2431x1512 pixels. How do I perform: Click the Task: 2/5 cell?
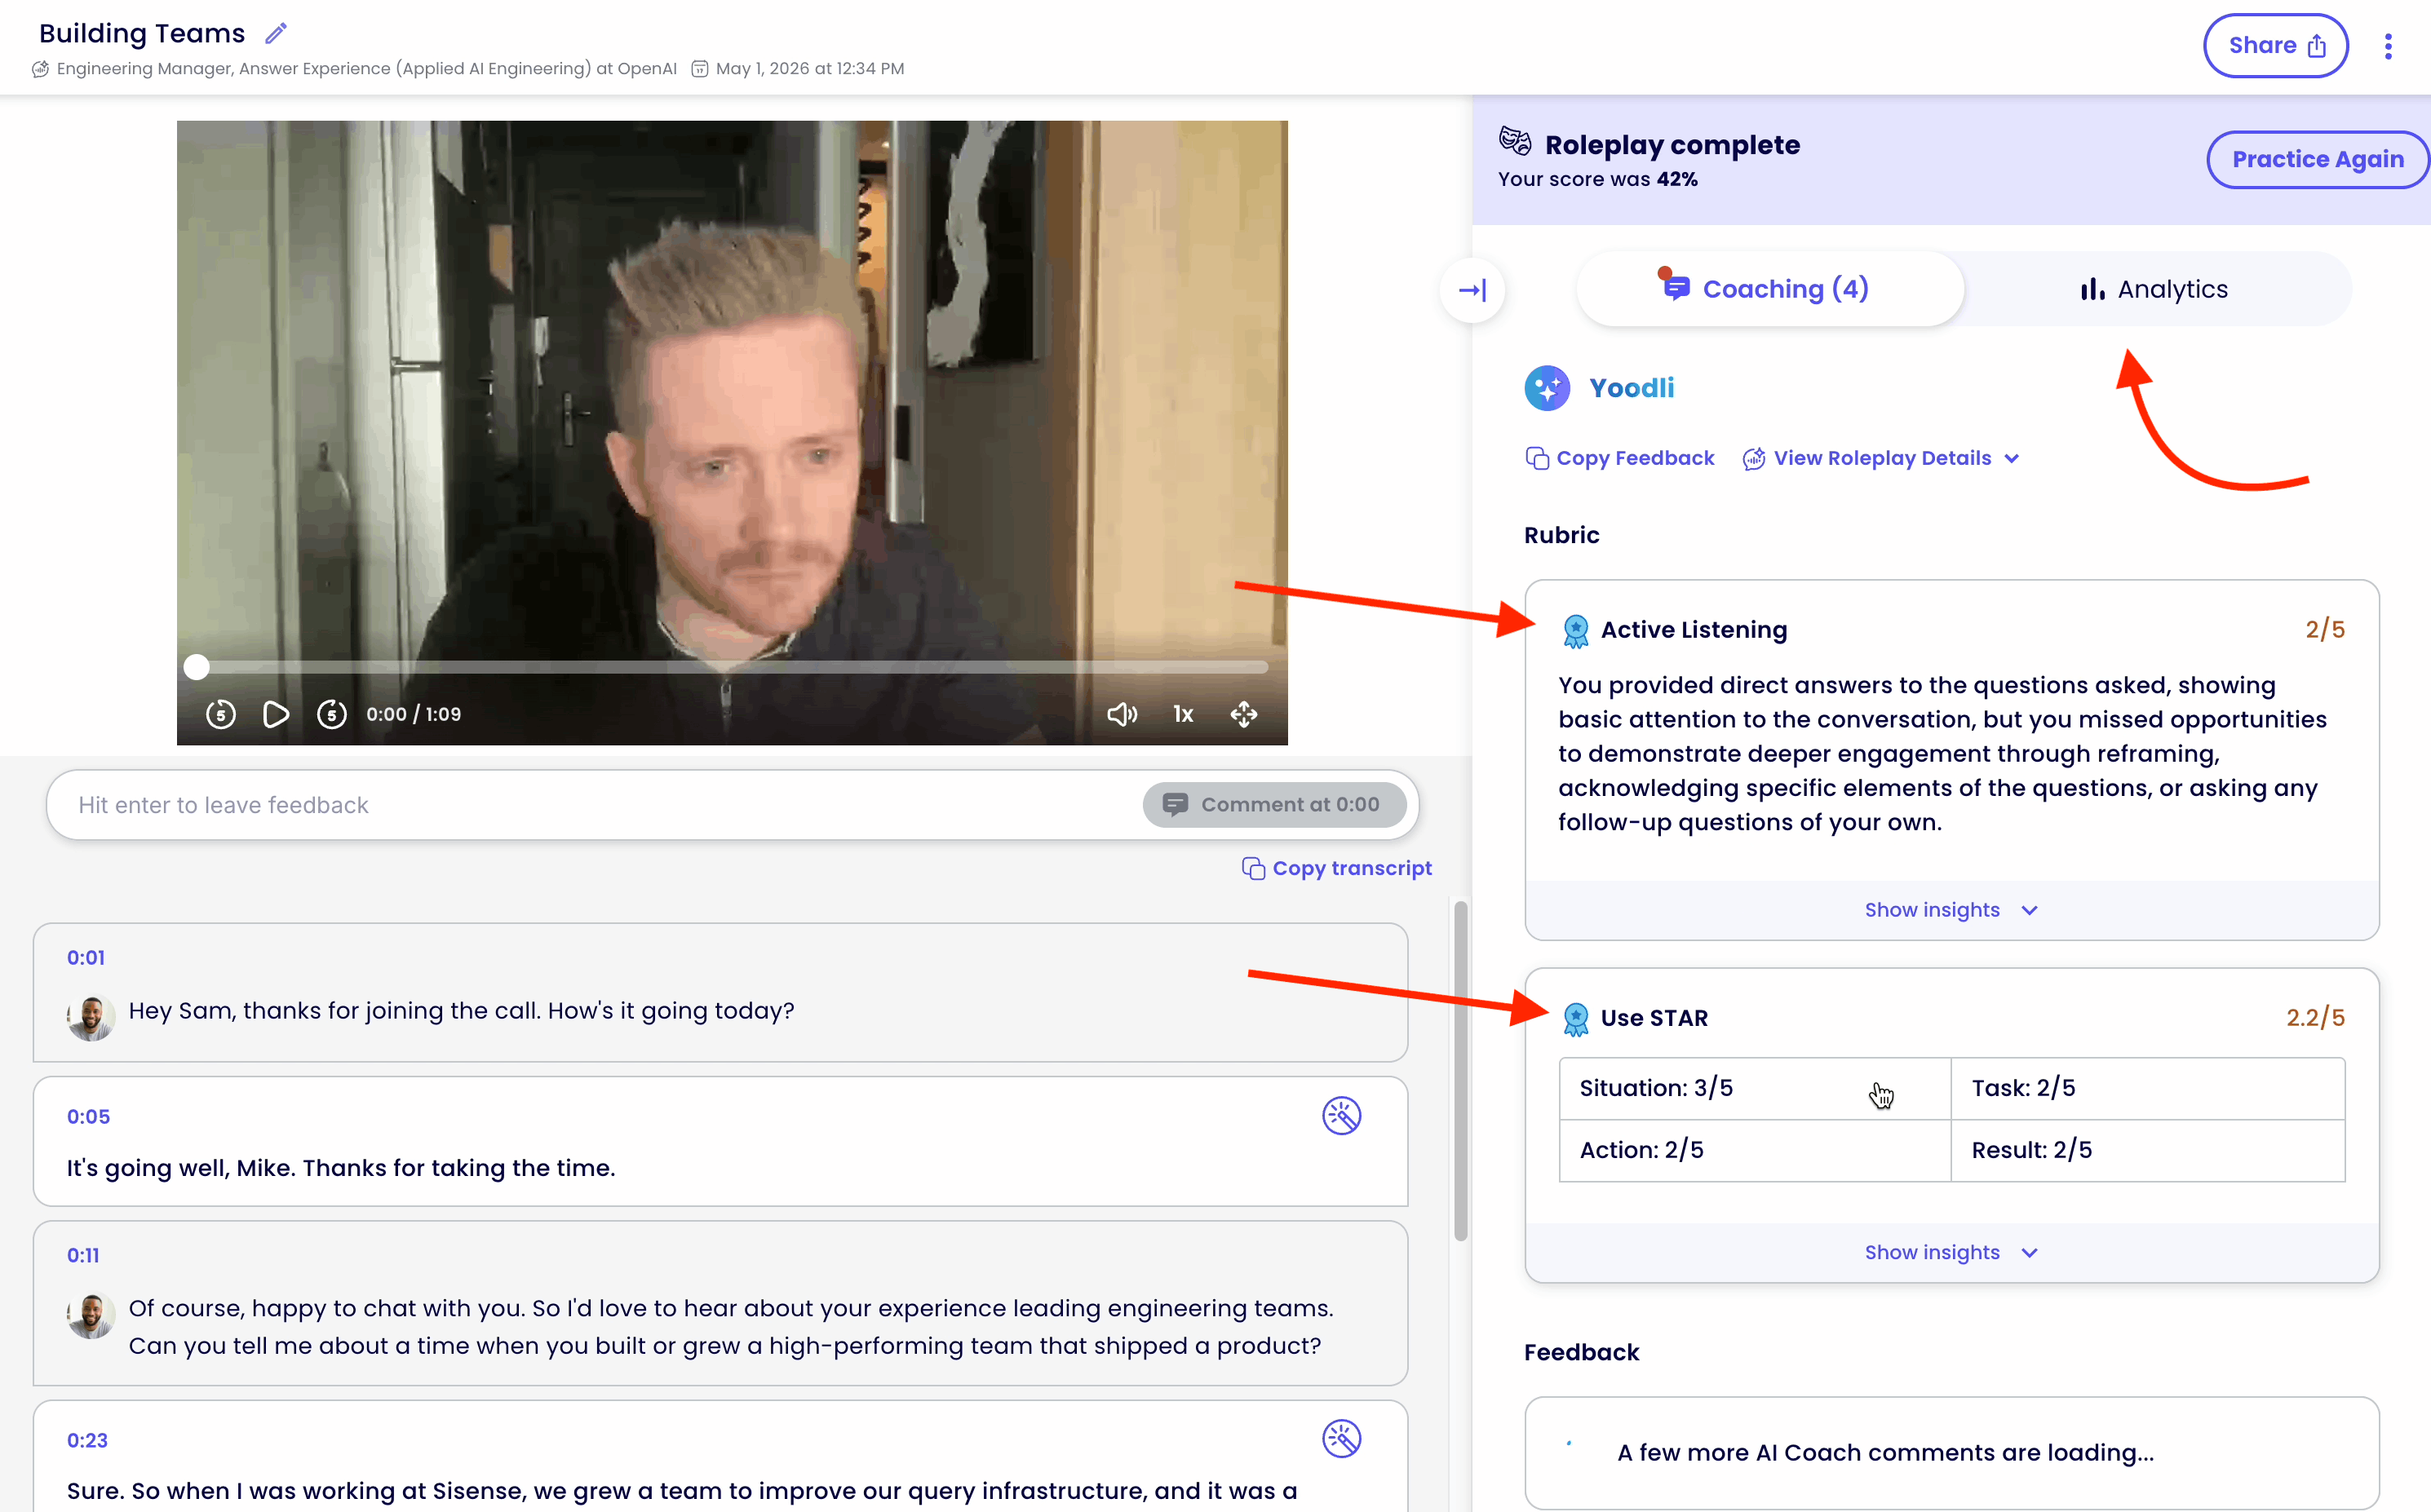point(2148,1088)
